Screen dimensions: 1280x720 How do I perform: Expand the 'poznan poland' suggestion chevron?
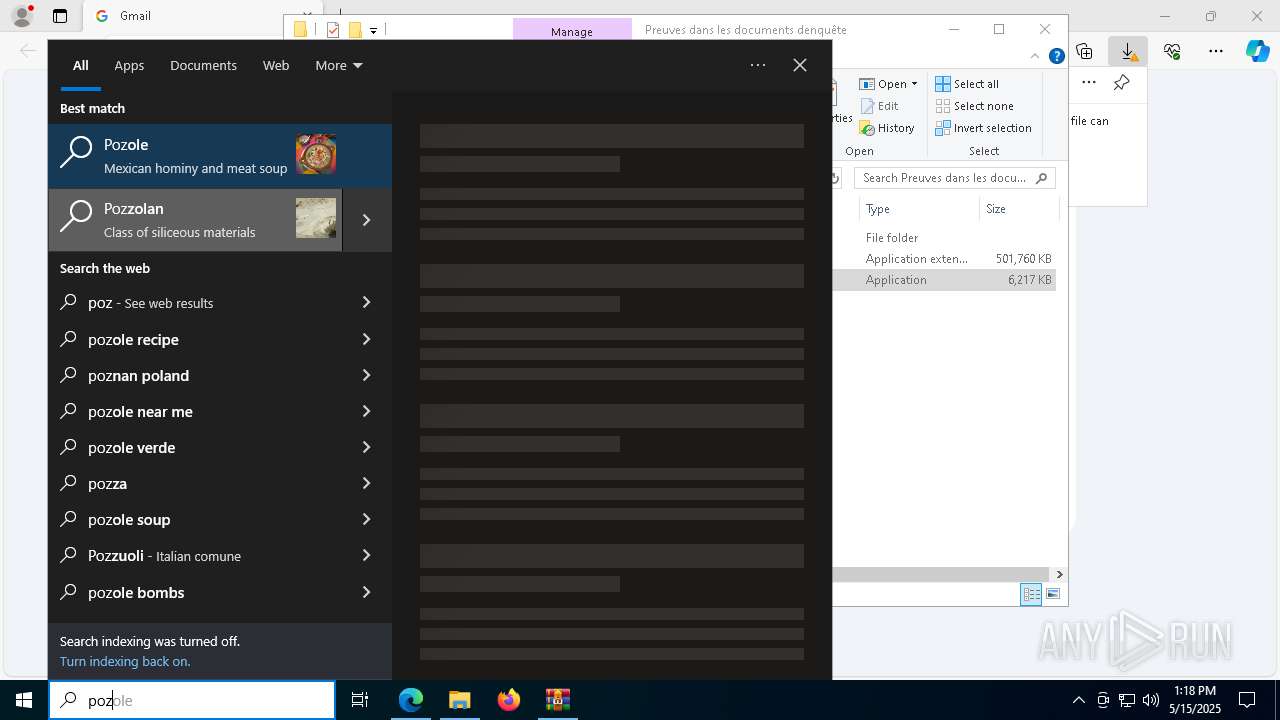tap(366, 375)
